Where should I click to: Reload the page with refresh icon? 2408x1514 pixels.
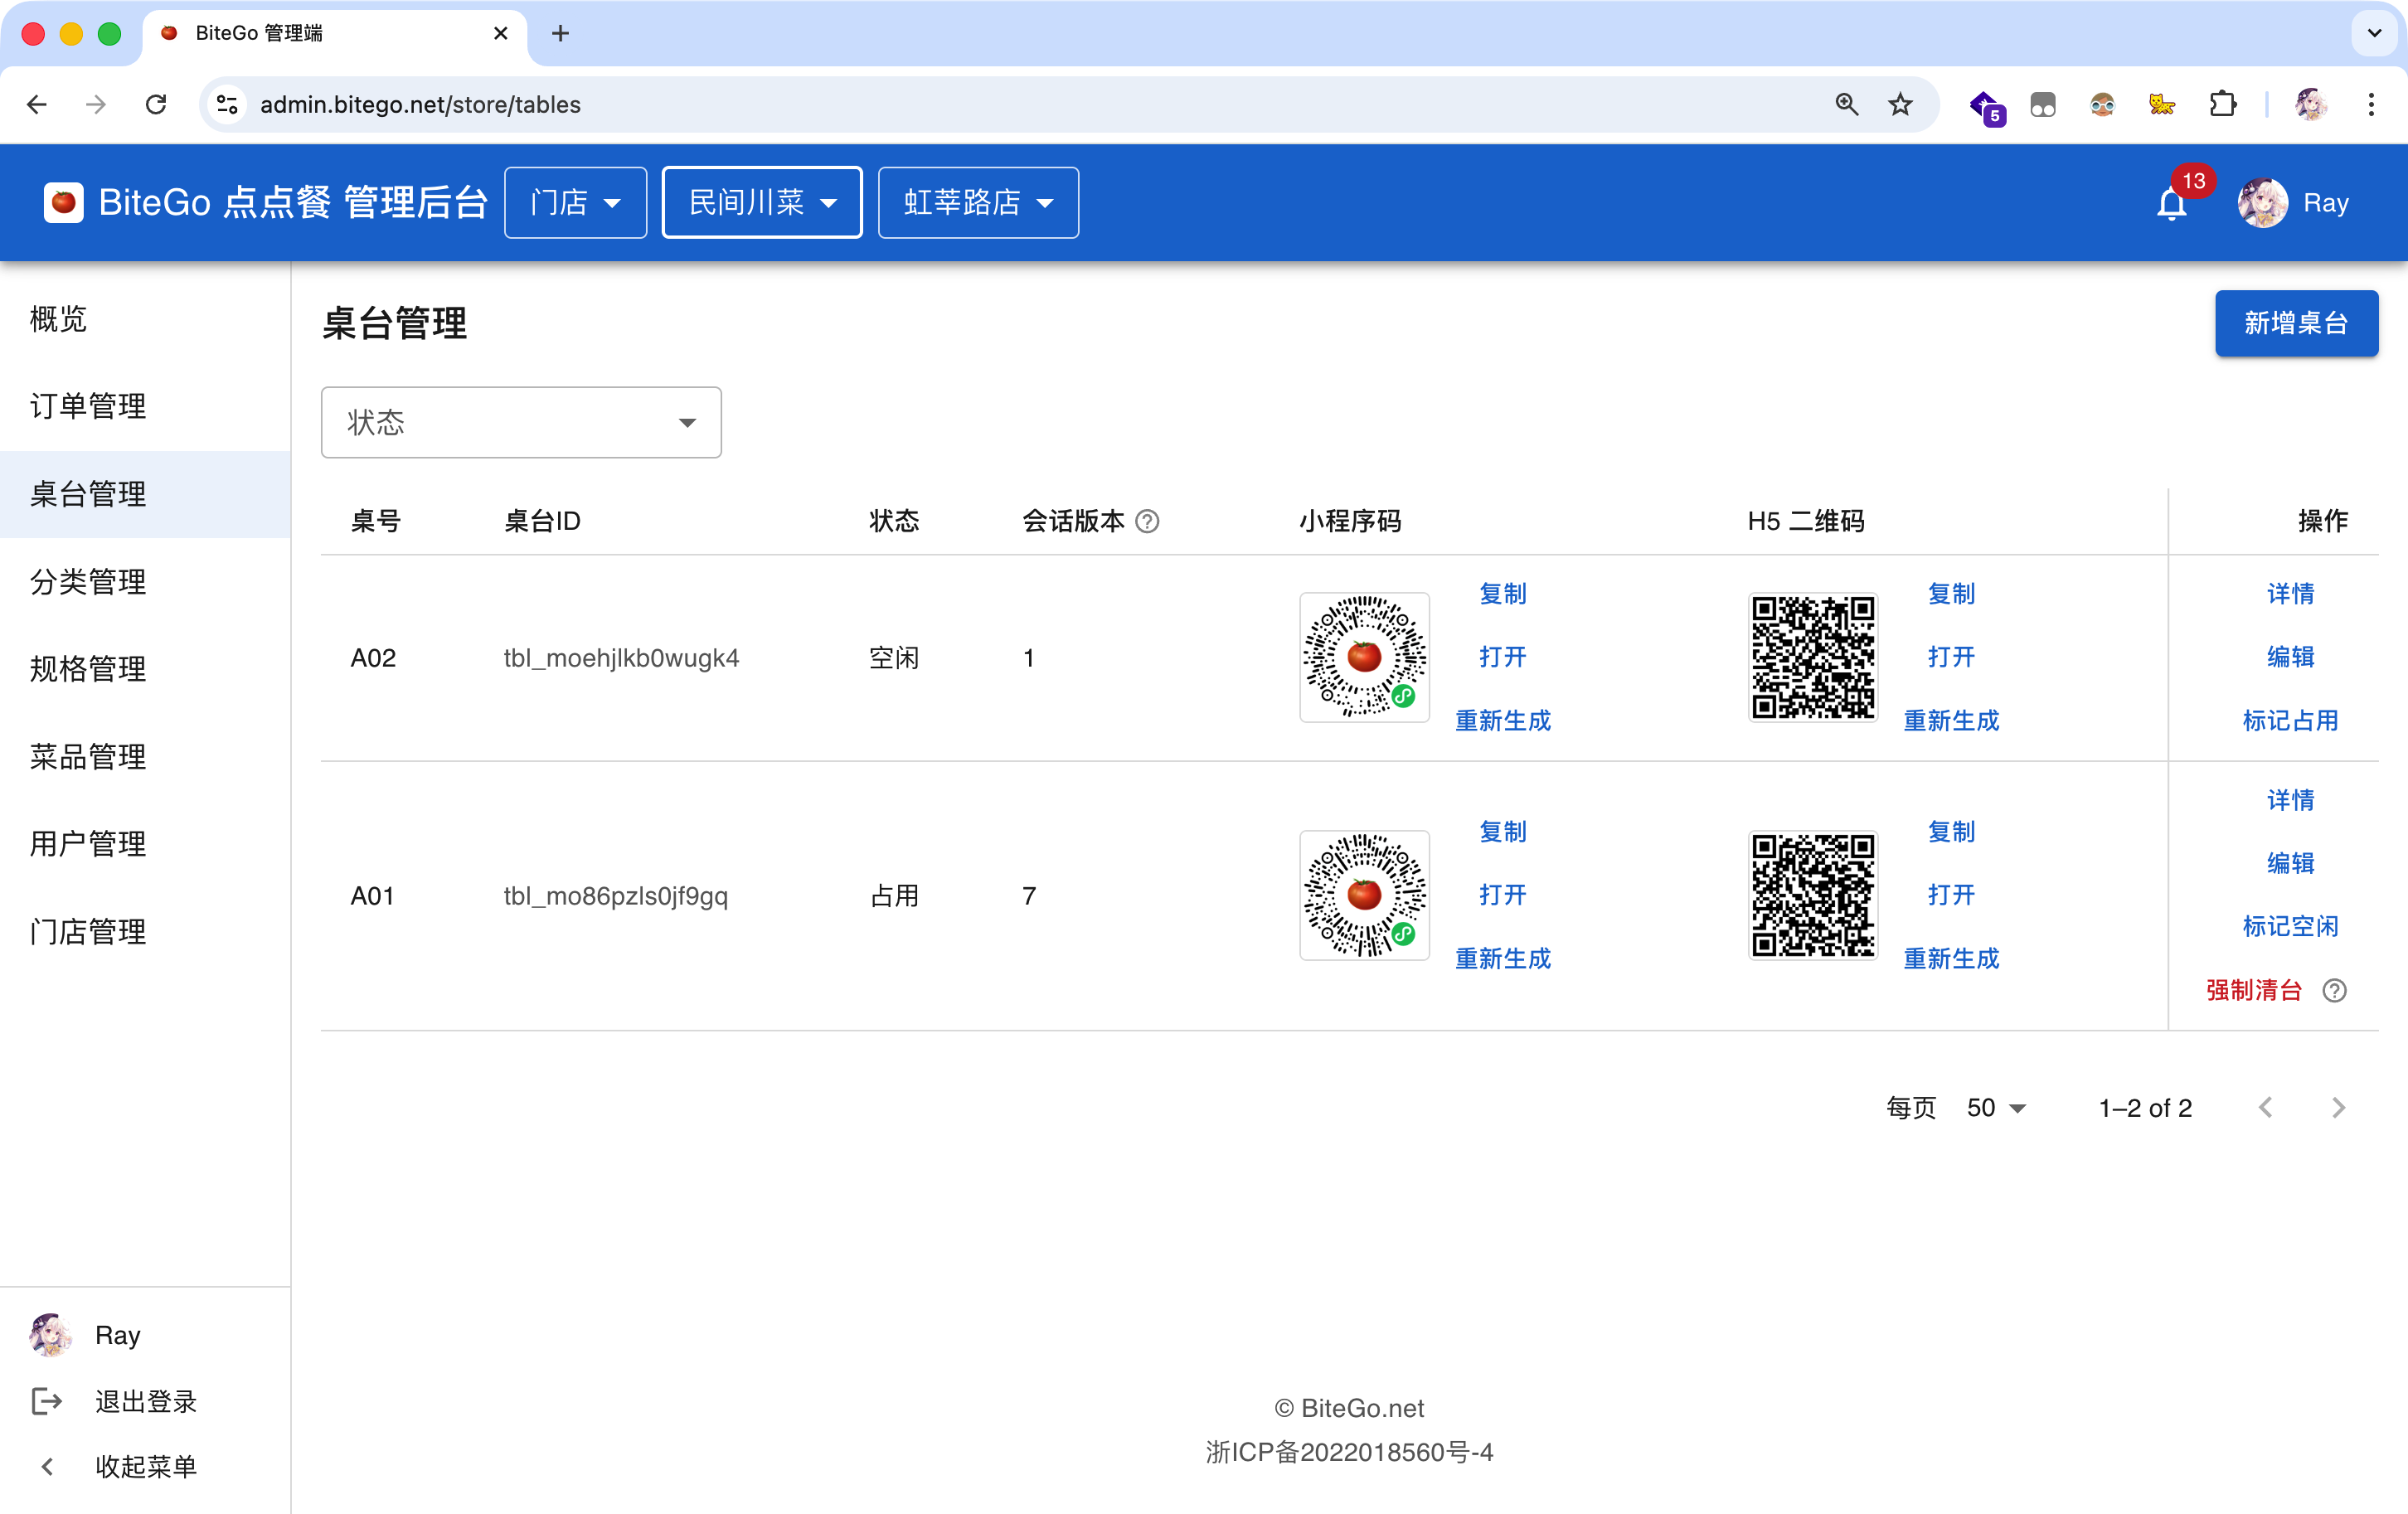pos(156,104)
